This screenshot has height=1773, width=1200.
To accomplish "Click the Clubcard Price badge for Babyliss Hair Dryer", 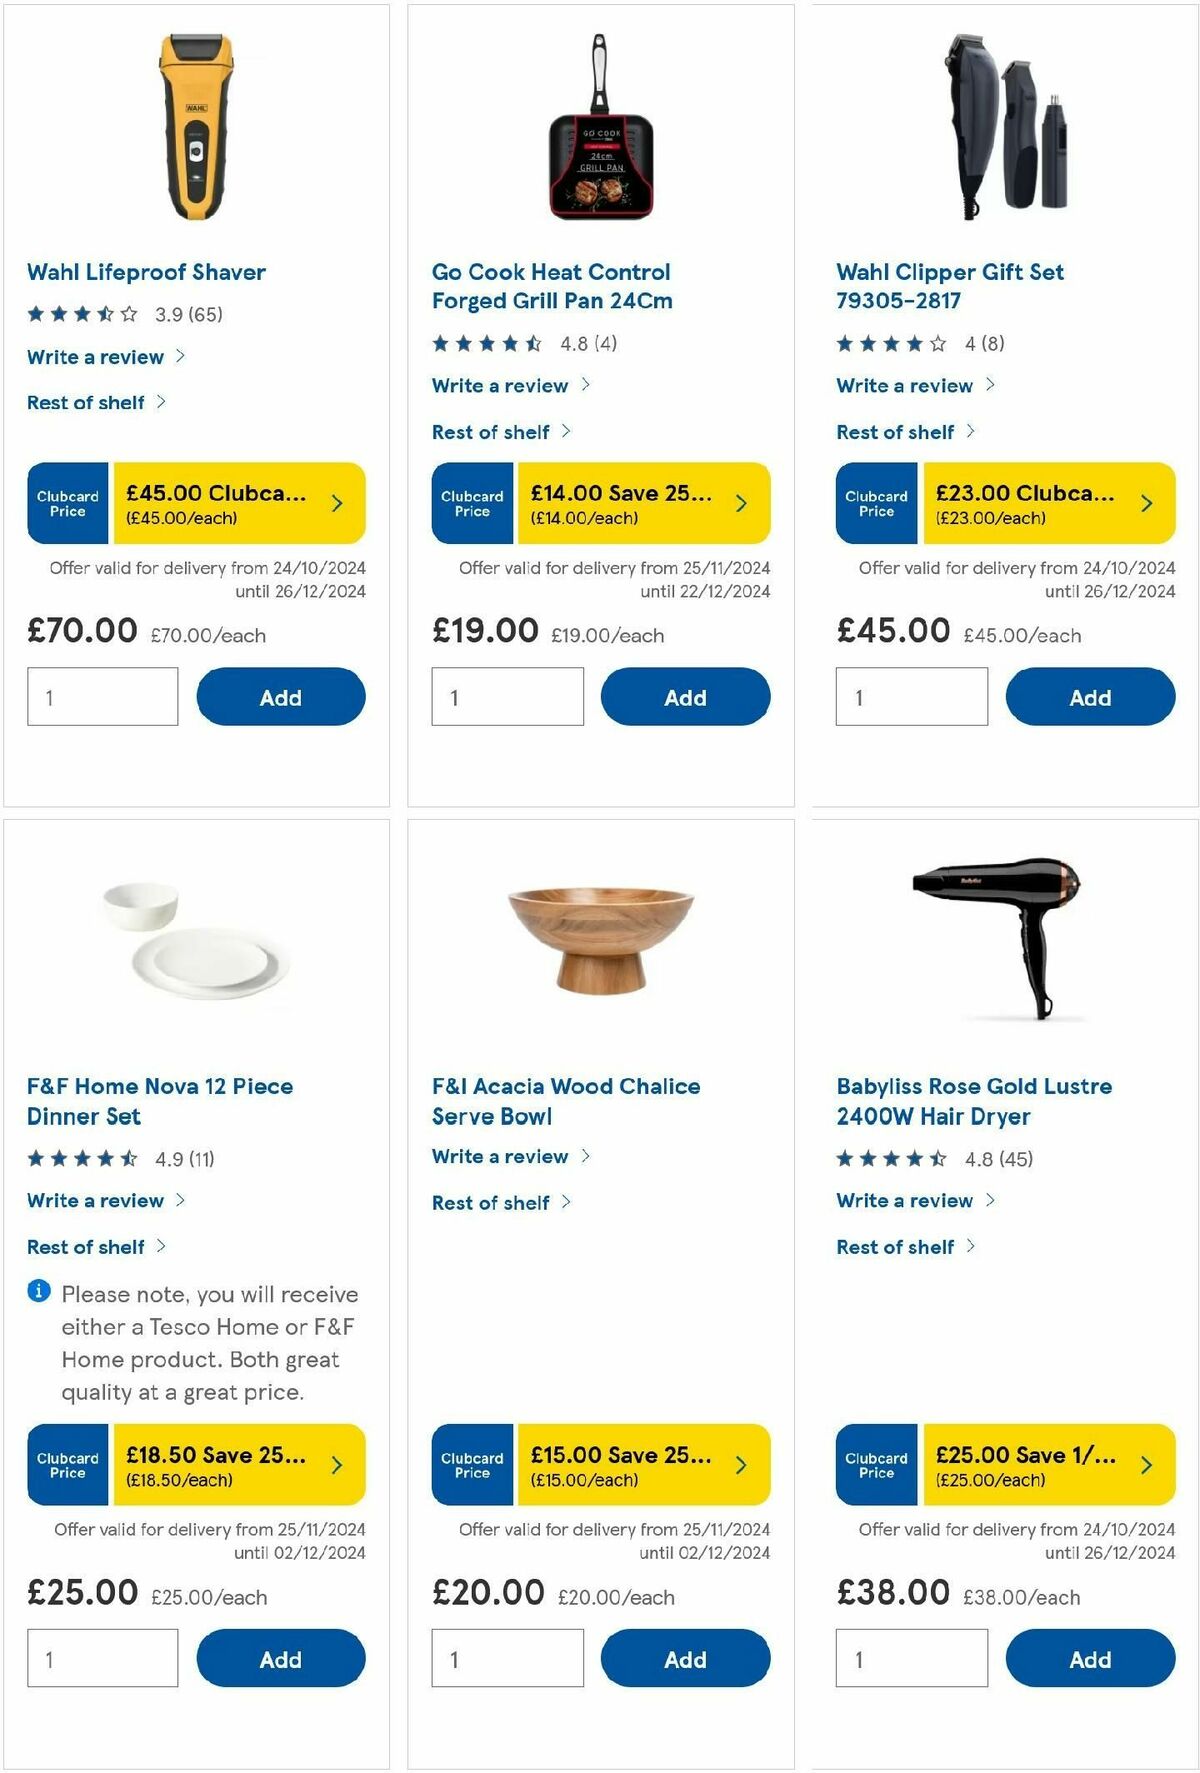I will point(875,1466).
